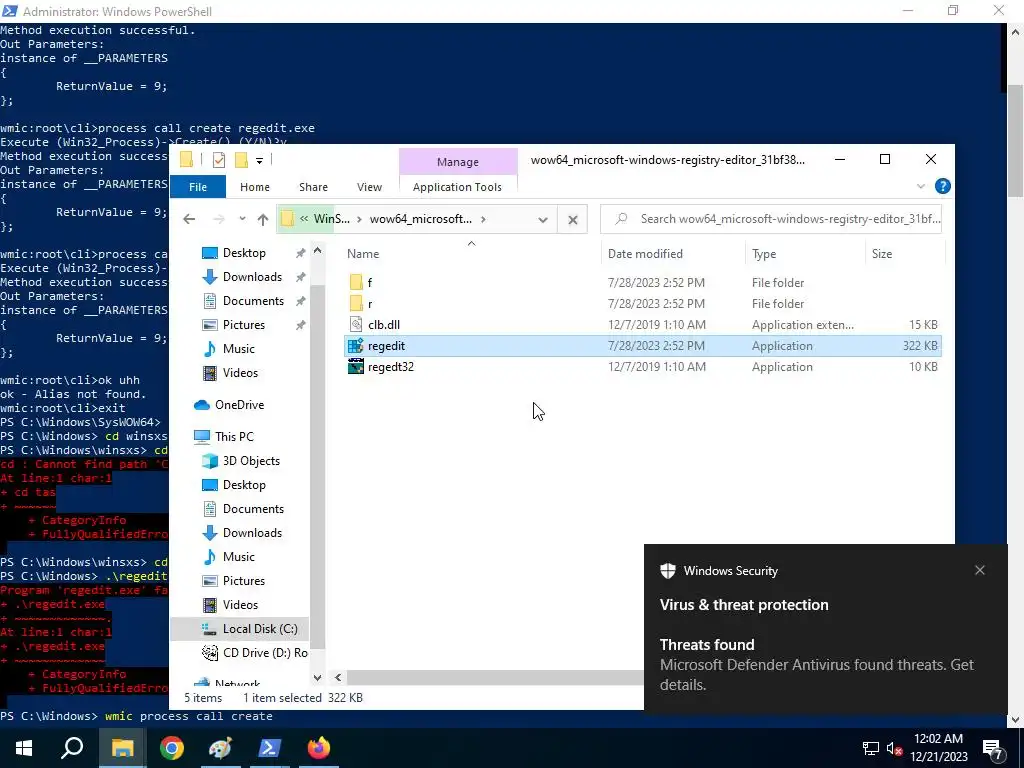Image resolution: width=1024 pixels, height=768 pixels.
Task: Select the regedt32 application icon
Action: (355, 367)
